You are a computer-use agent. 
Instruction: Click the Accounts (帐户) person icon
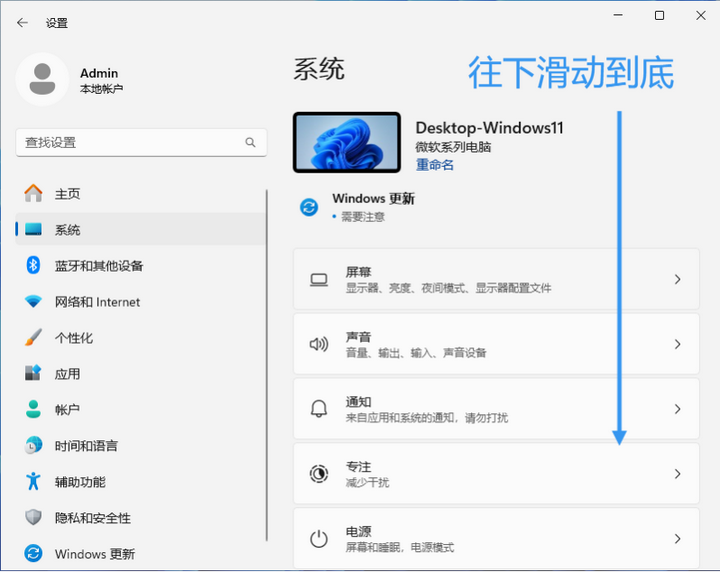(33, 409)
